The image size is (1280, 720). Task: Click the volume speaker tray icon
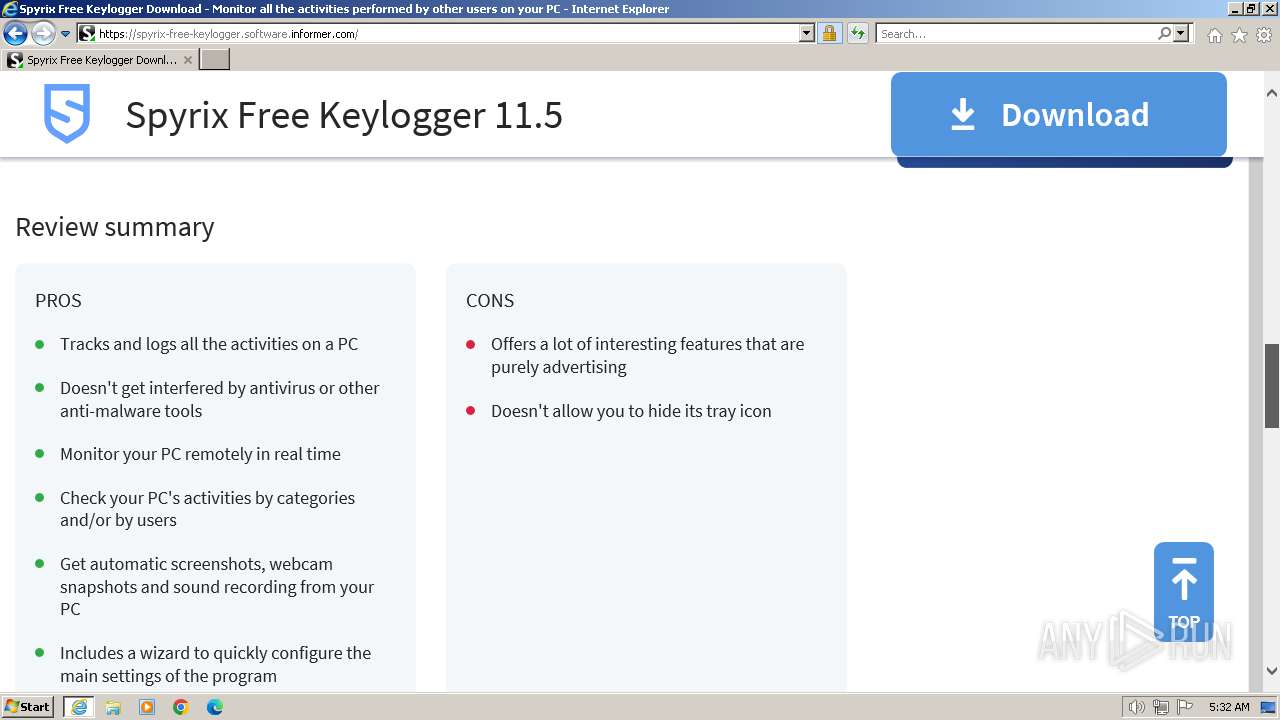pyautogui.click(x=1137, y=707)
